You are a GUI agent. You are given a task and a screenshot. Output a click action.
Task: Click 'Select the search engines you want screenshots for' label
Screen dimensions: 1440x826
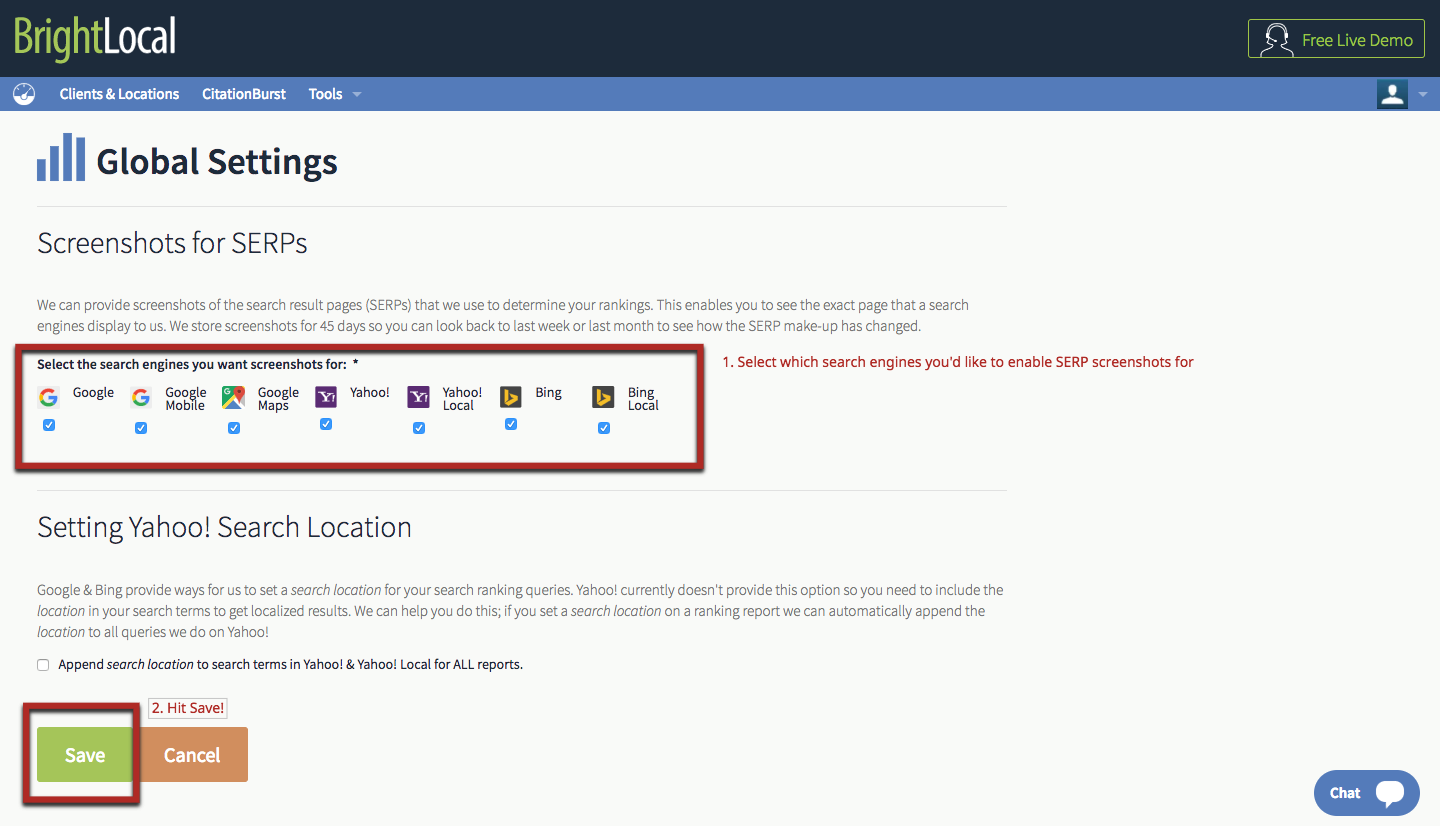click(x=197, y=365)
